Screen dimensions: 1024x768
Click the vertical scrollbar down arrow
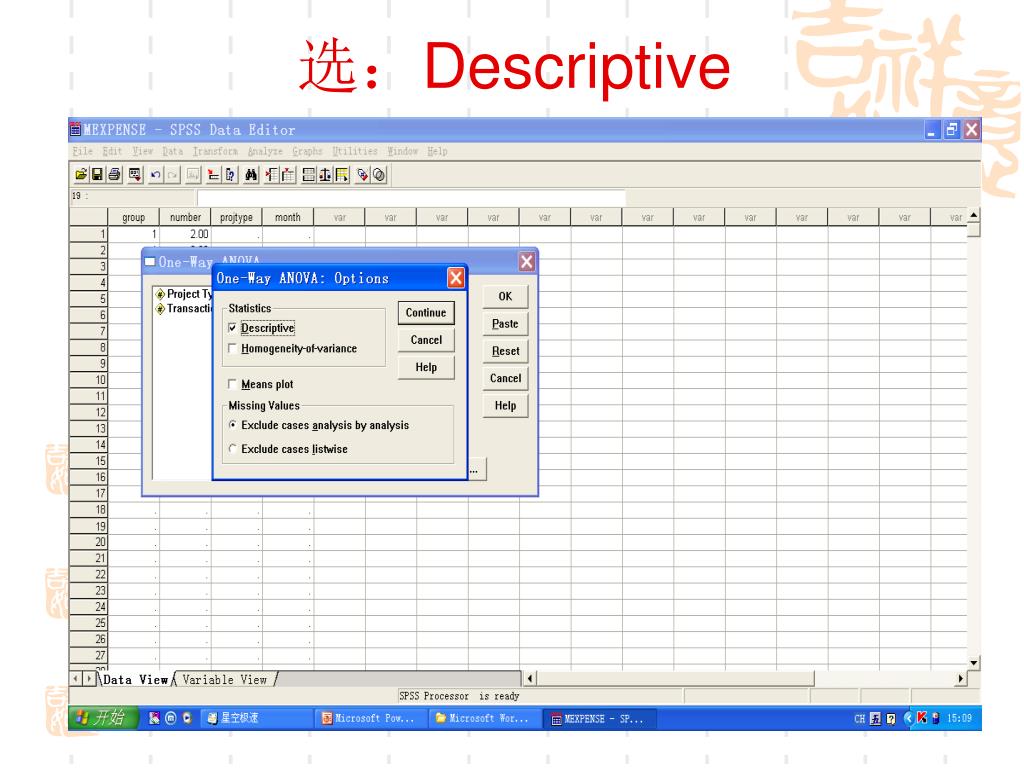point(974,663)
